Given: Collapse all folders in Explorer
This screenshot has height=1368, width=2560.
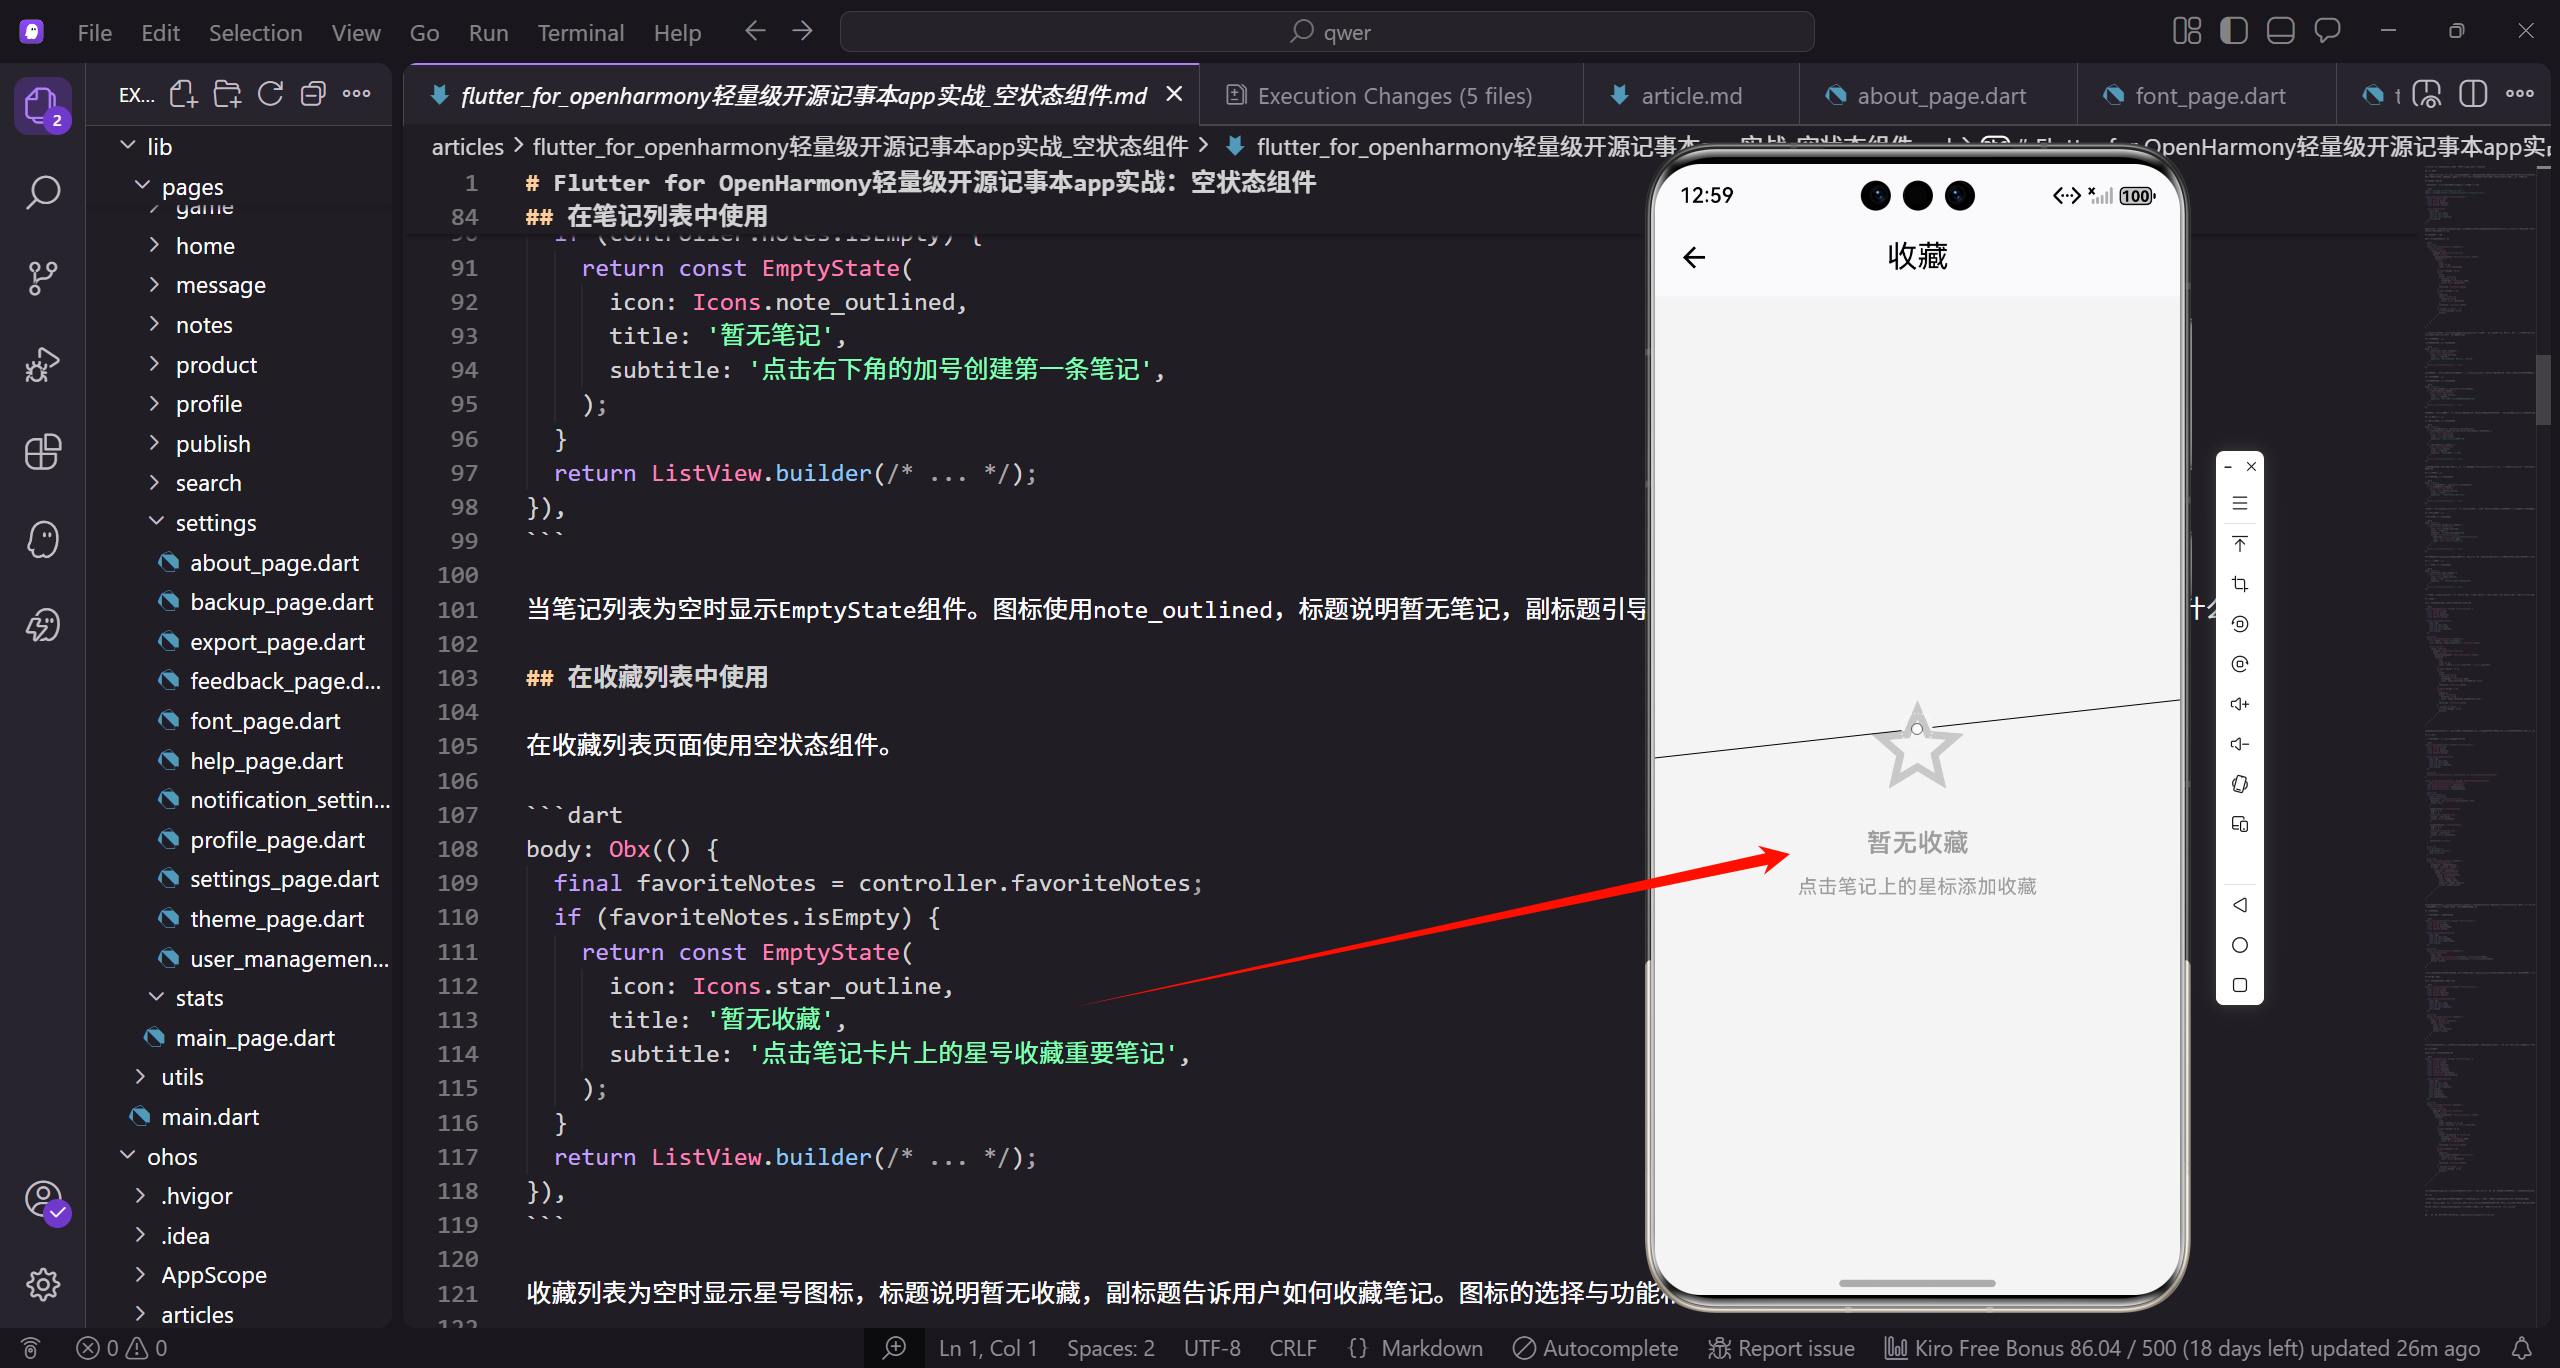Looking at the screenshot, I should coord(313,94).
